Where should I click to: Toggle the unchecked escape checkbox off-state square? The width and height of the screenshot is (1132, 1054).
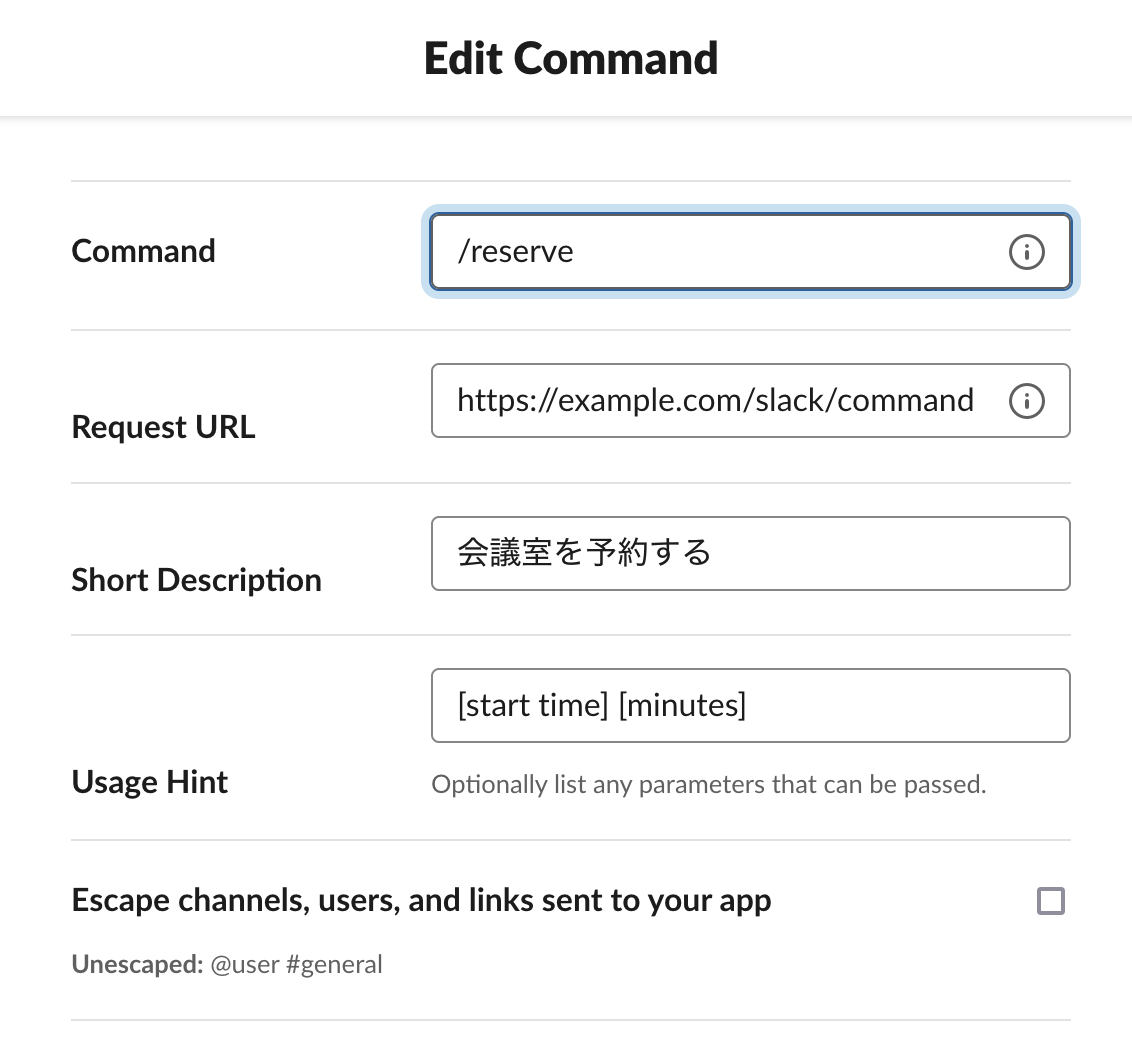pos(1051,901)
